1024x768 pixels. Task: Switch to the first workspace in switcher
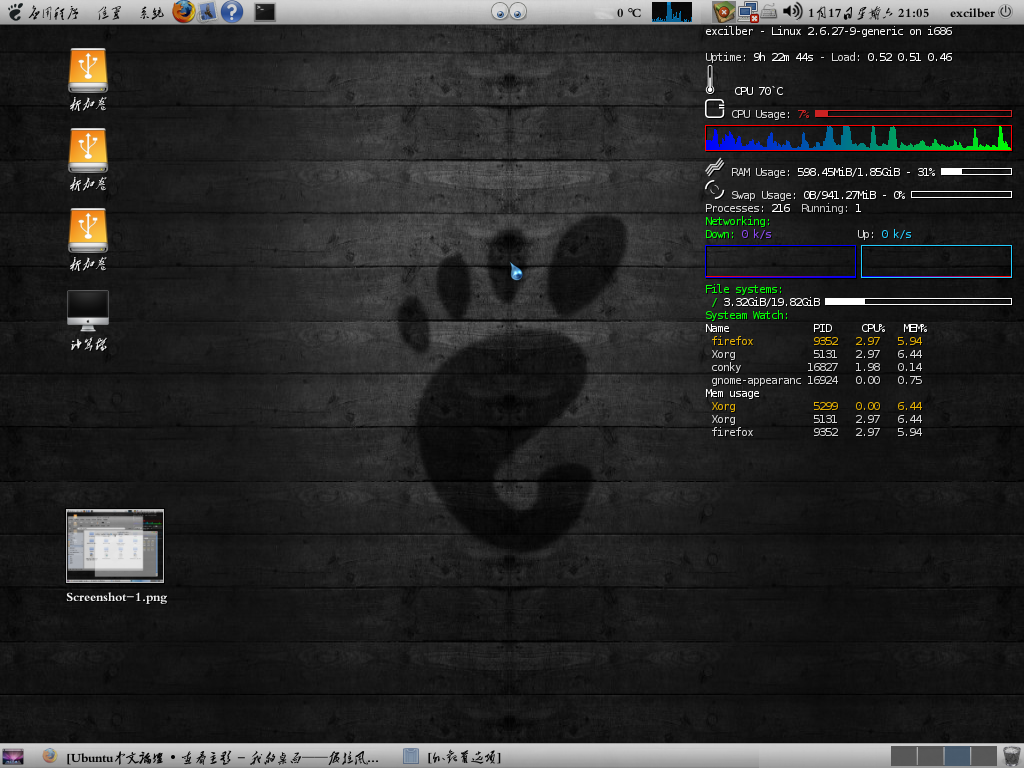coord(904,756)
